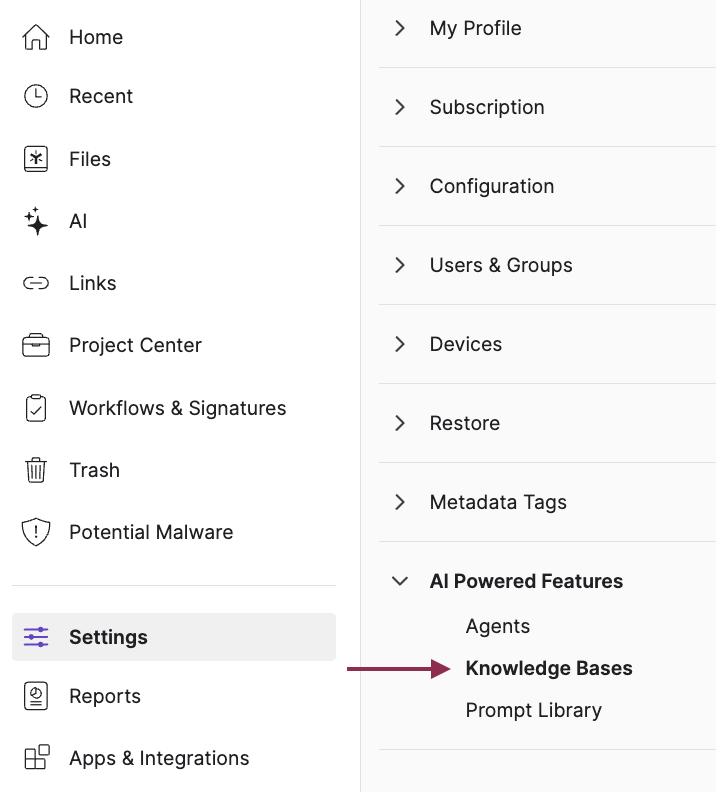Screen dimensions: 716x792
Task: Click the Recent clock icon
Action: tap(36, 96)
